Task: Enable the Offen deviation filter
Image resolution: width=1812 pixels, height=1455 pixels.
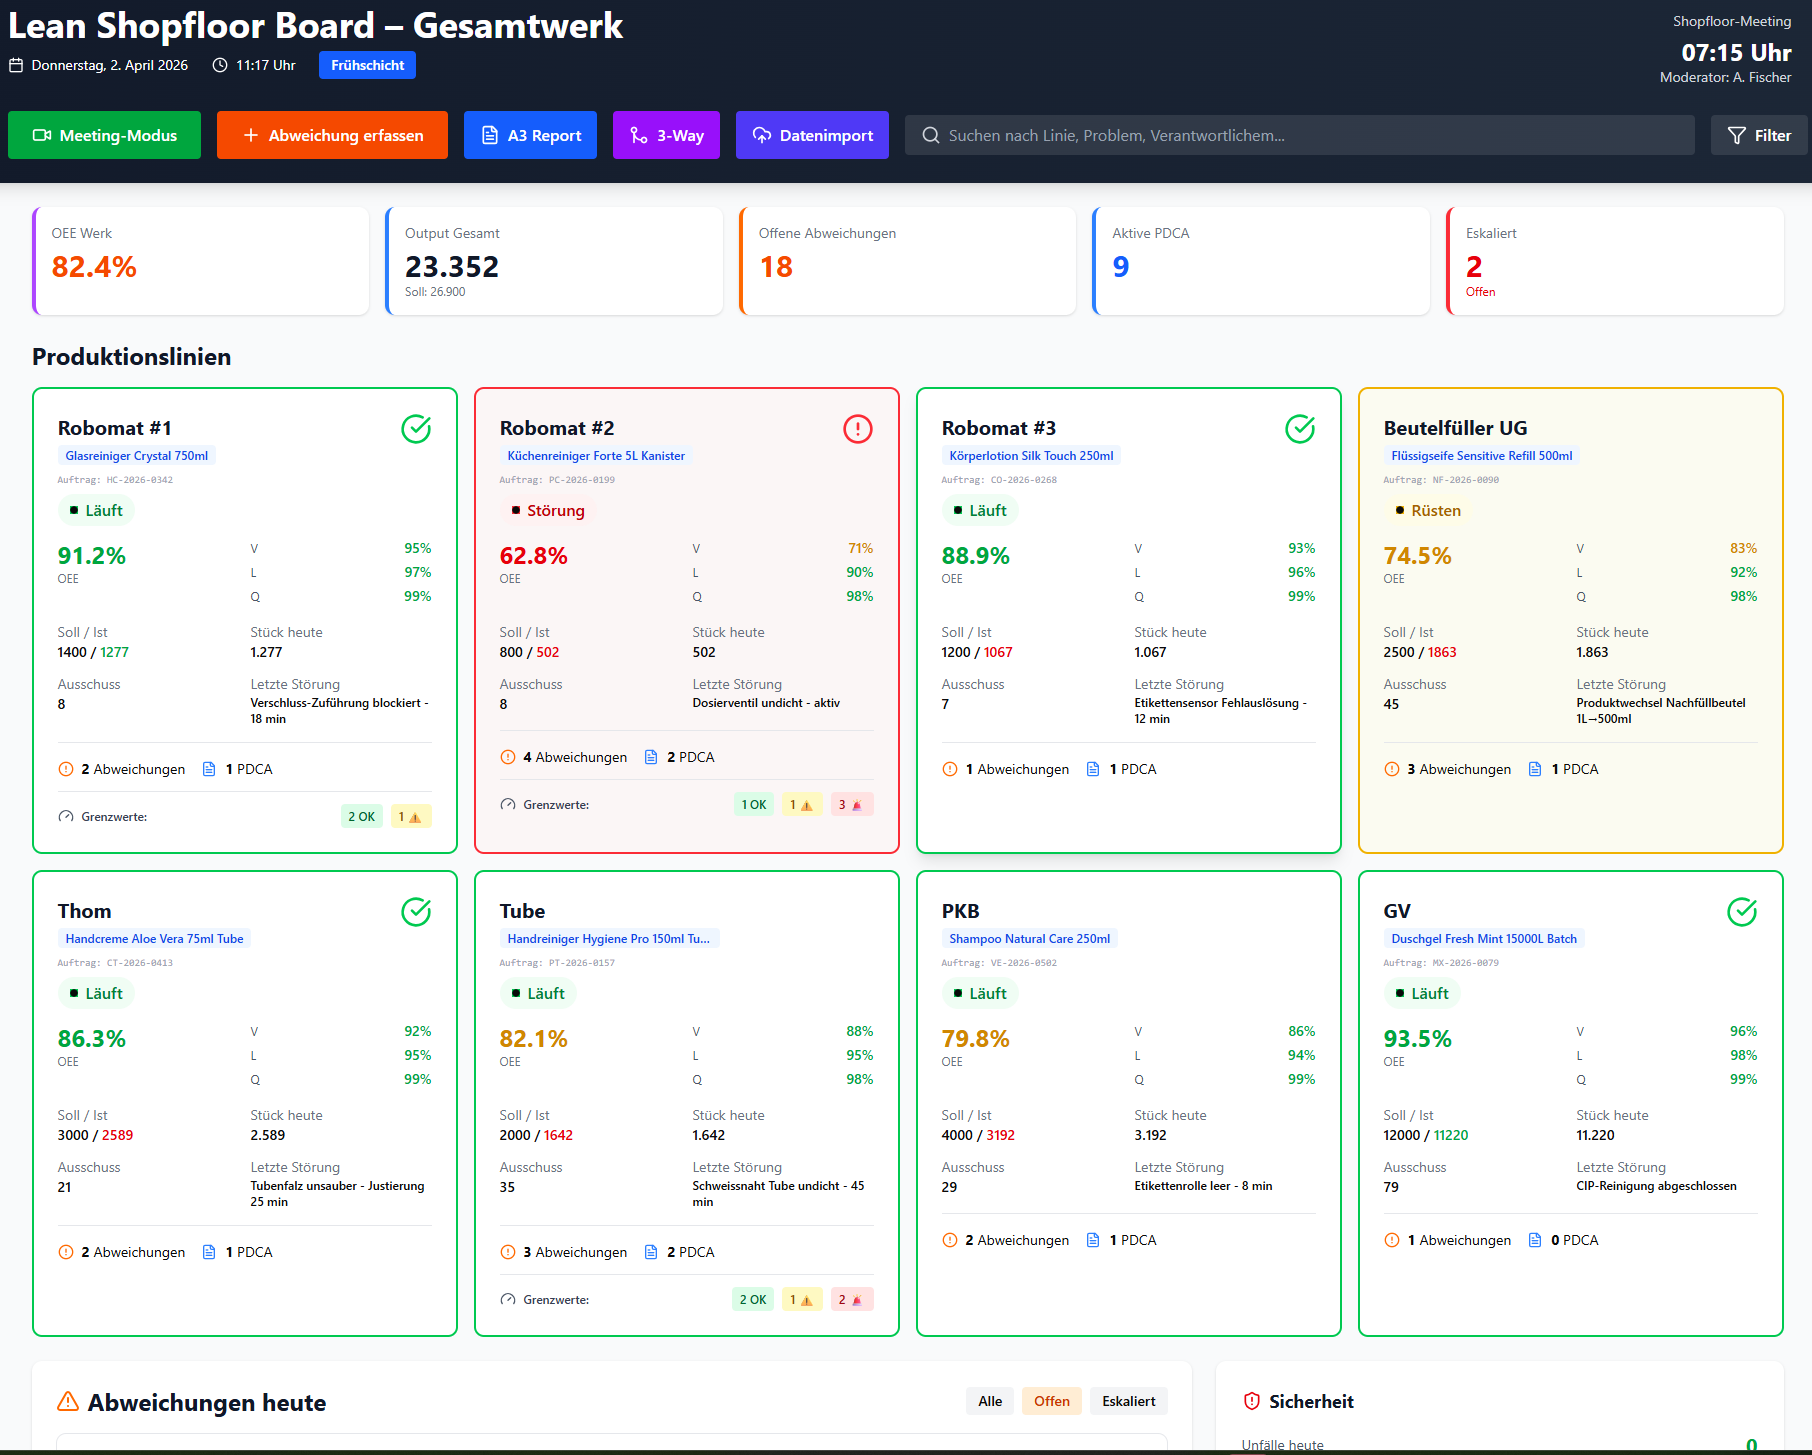Action: pos(1051,1401)
